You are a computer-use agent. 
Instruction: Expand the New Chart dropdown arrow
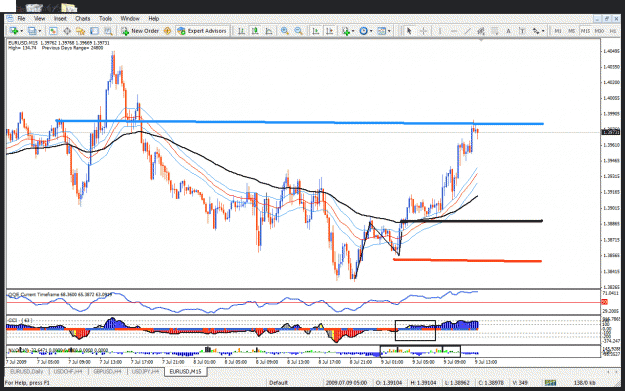point(21,31)
